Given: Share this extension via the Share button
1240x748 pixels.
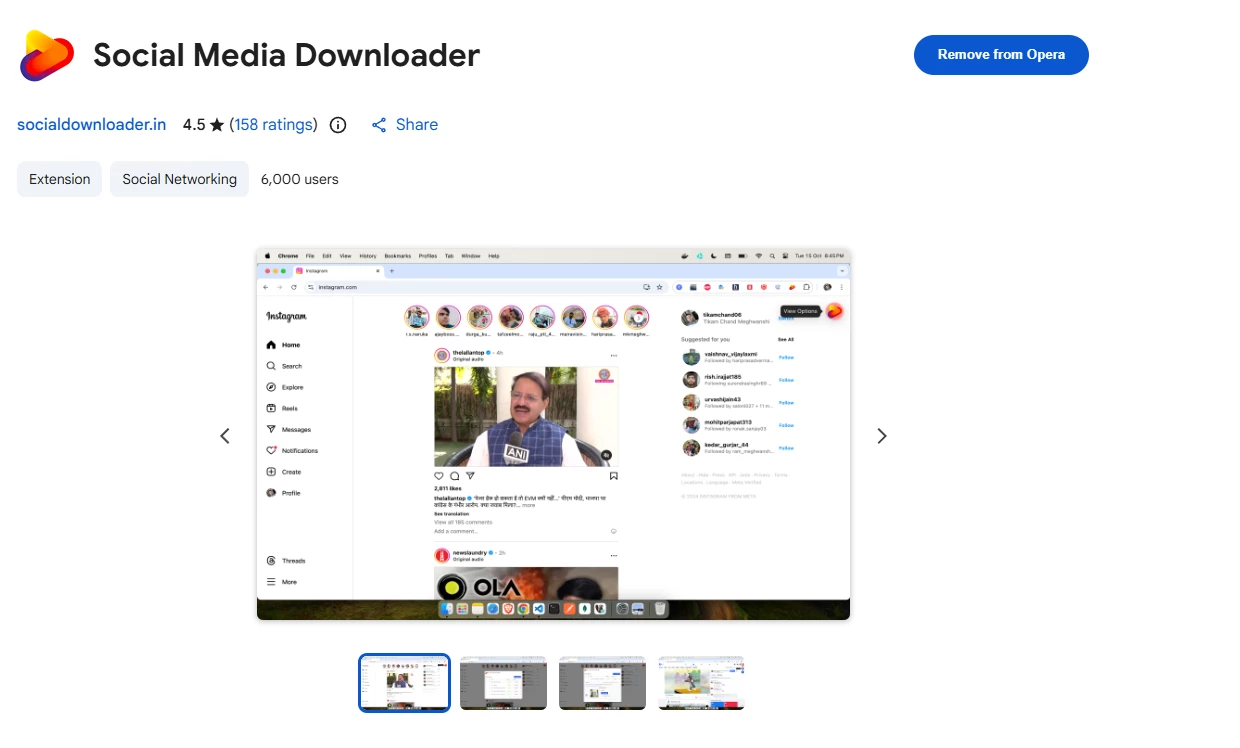Looking at the screenshot, I should [405, 125].
